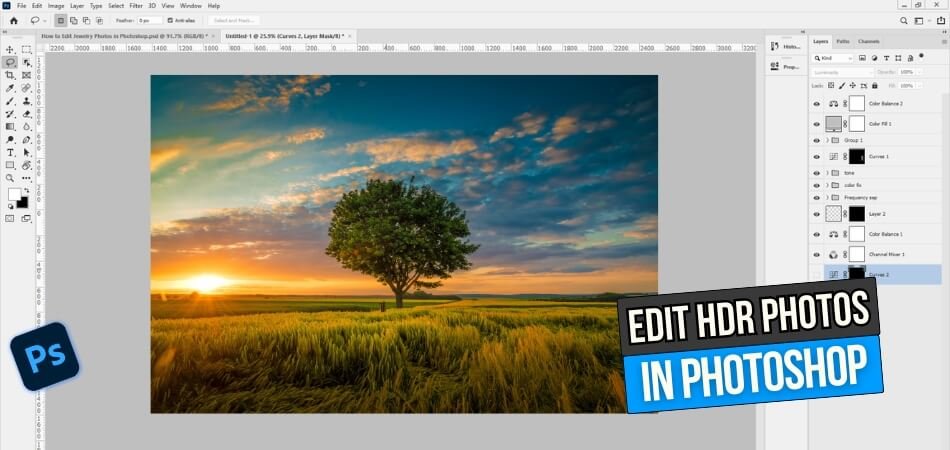
Task: Select the Frame tool
Action: [x=27, y=75]
